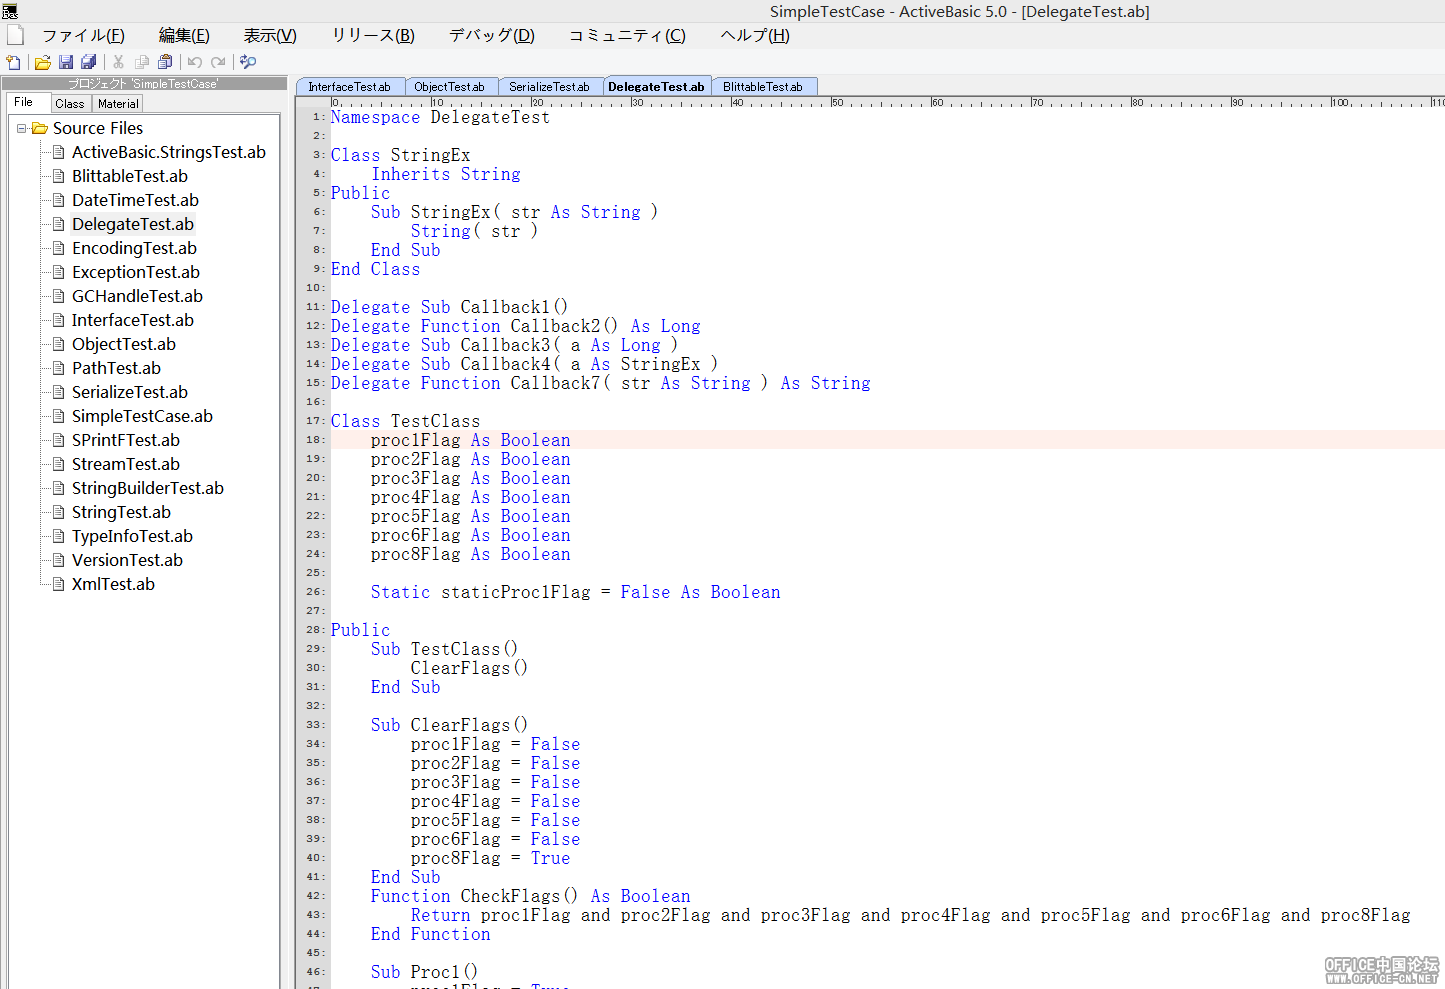
Task: Click the Source Files folder icon
Action: 40,128
